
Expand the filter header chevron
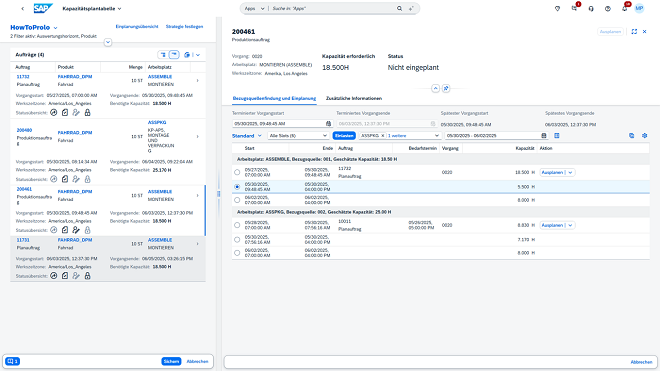[108, 42]
